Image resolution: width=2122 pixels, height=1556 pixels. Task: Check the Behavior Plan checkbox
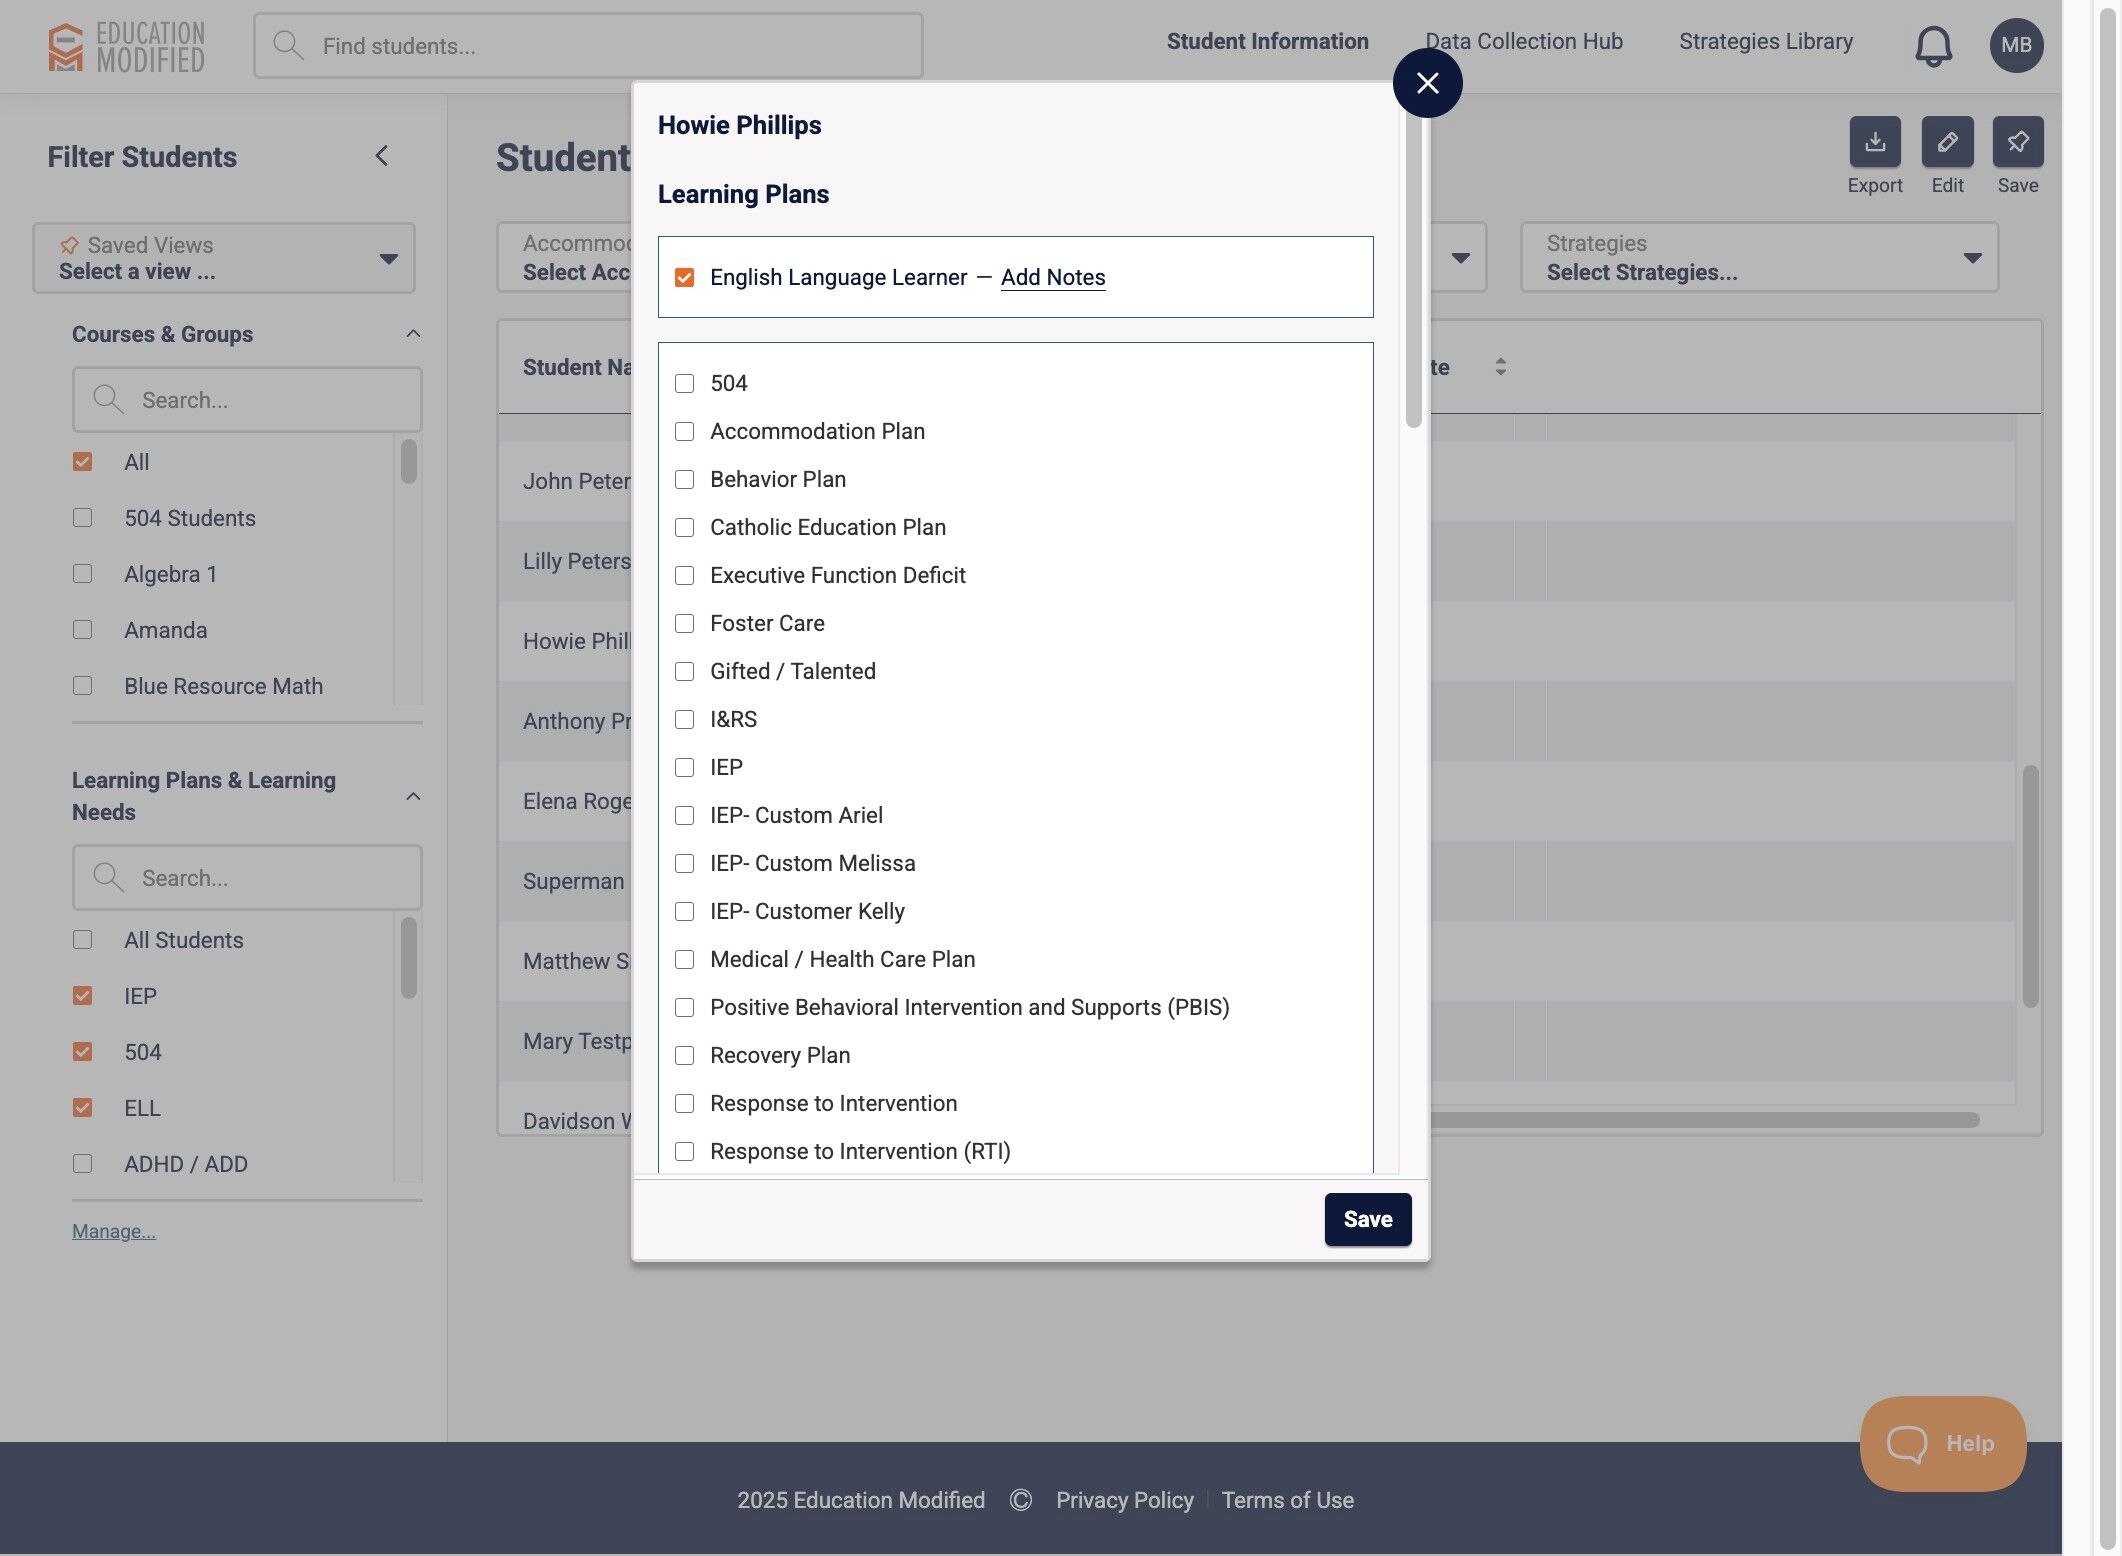pos(684,480)
